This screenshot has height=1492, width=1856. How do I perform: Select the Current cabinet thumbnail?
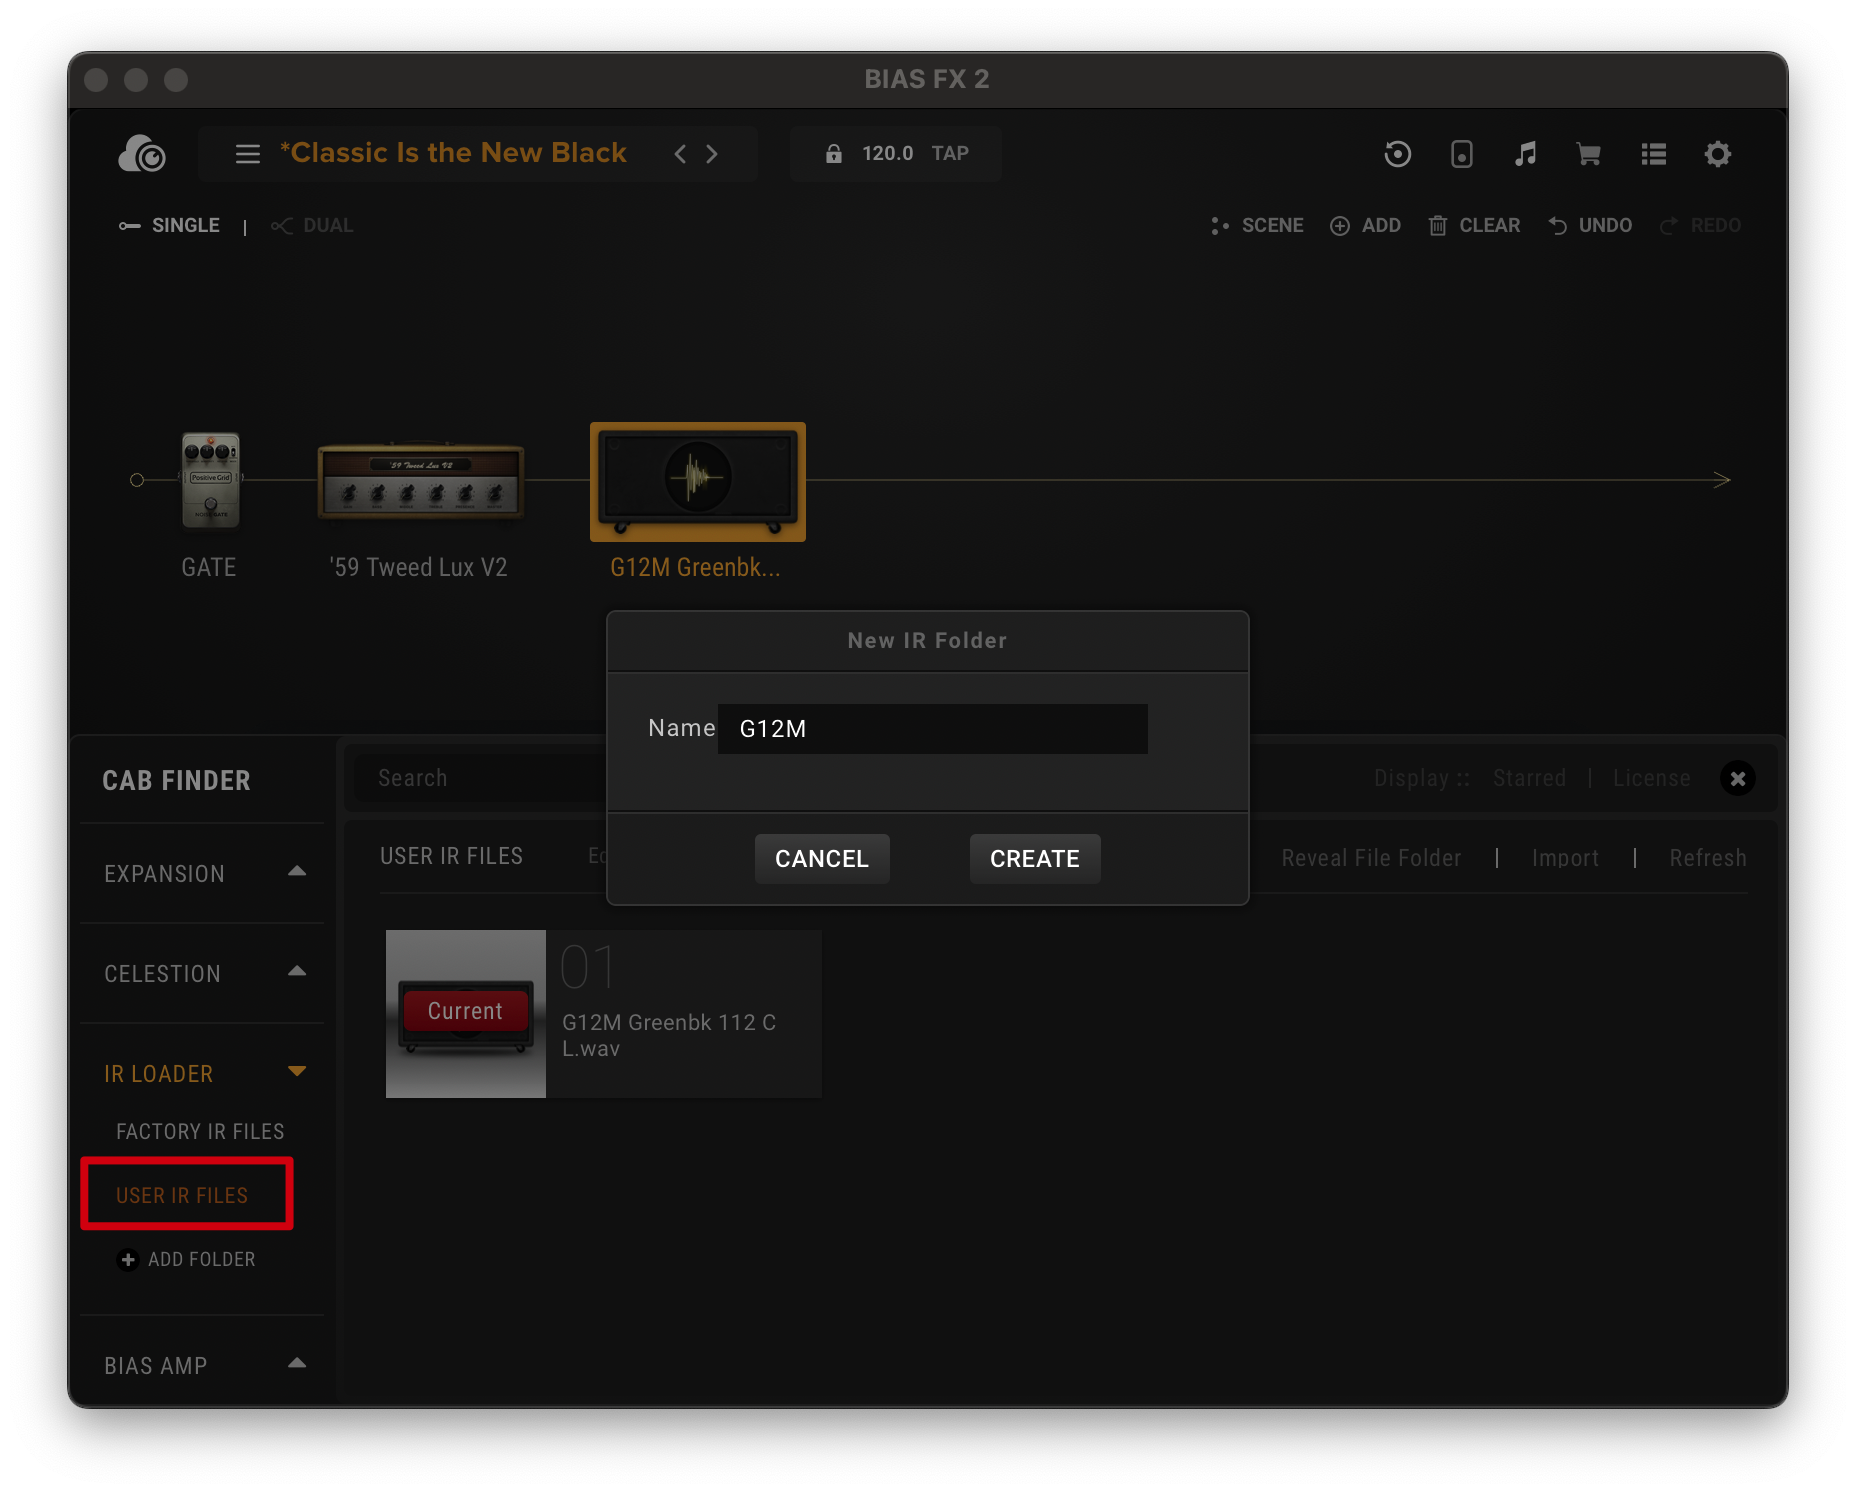tap(466, 1014)
